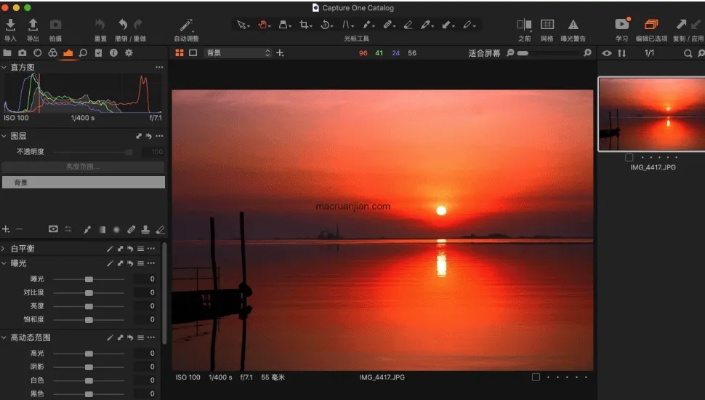Open the 背景 layer dropdown above viewer
This screenshot has height=400, width=705.
point(238,52)
